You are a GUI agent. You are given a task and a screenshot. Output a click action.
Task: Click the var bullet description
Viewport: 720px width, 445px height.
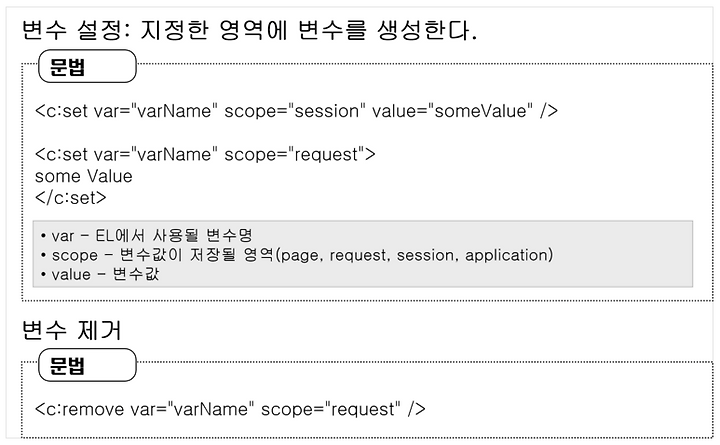pyautogui.click(x=146, y=236)
